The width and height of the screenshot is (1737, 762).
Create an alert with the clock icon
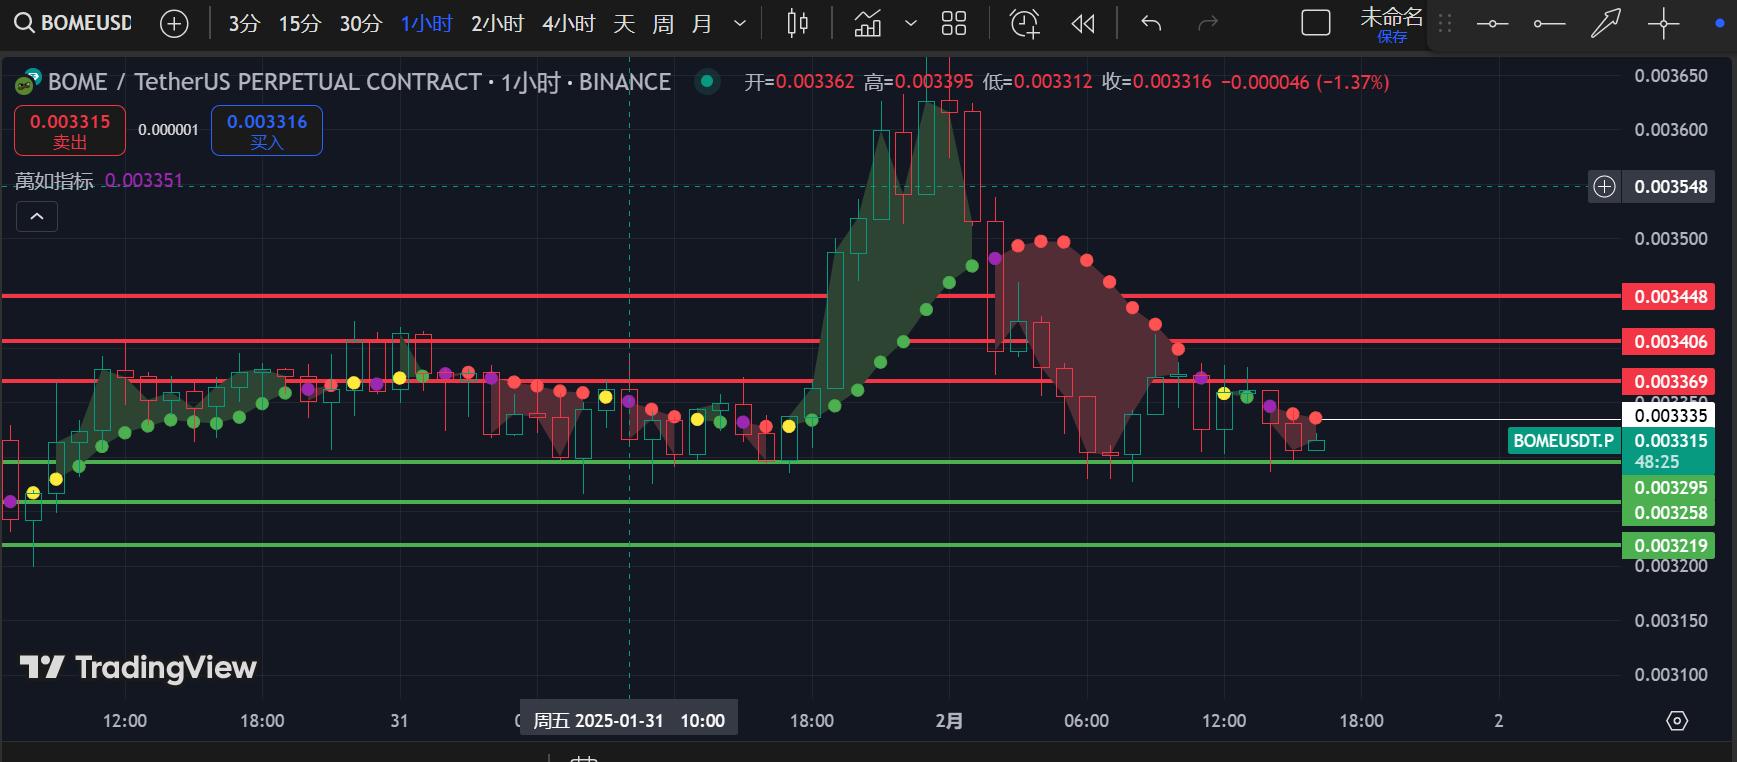coord(1025,23)
